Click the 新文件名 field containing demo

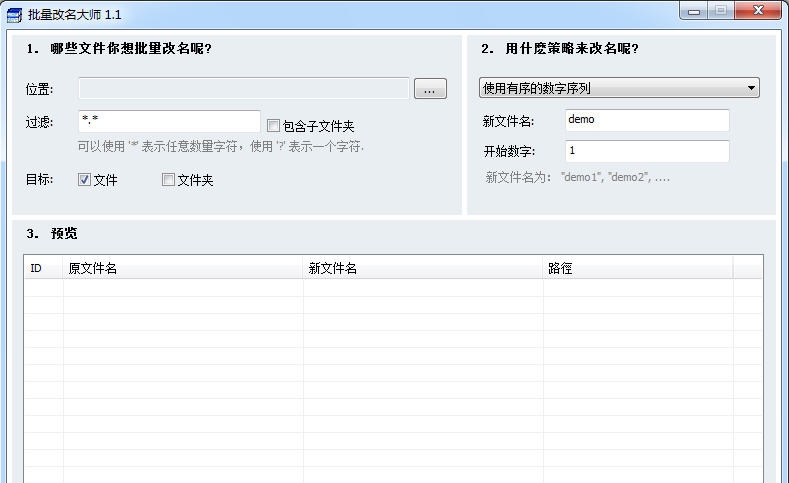tap(647, 120)
